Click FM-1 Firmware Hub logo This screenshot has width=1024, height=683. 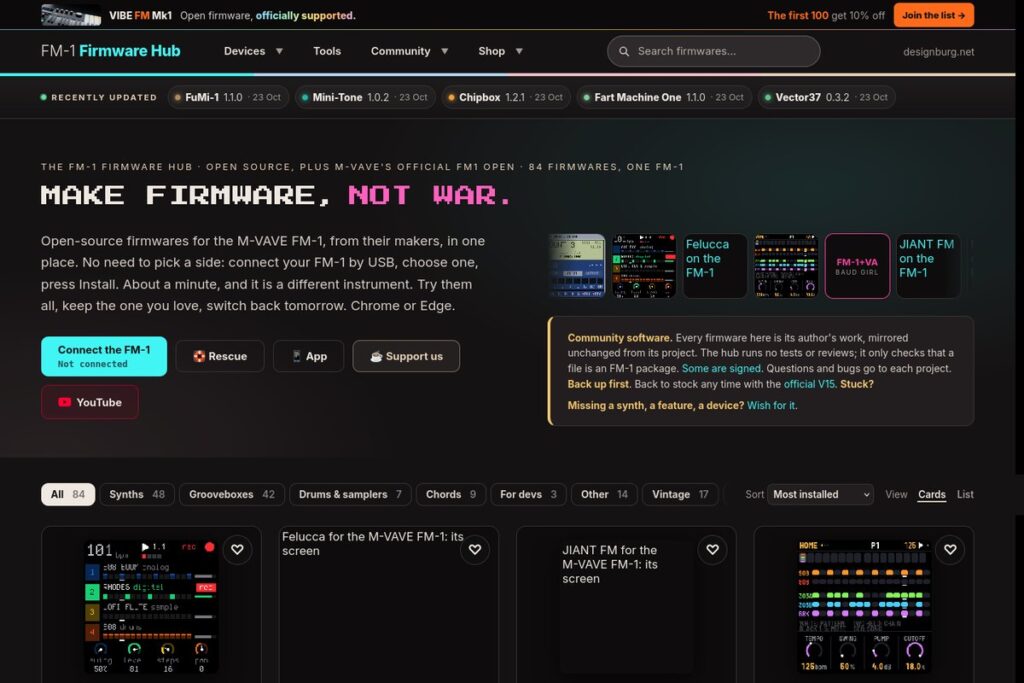point(110,51)
